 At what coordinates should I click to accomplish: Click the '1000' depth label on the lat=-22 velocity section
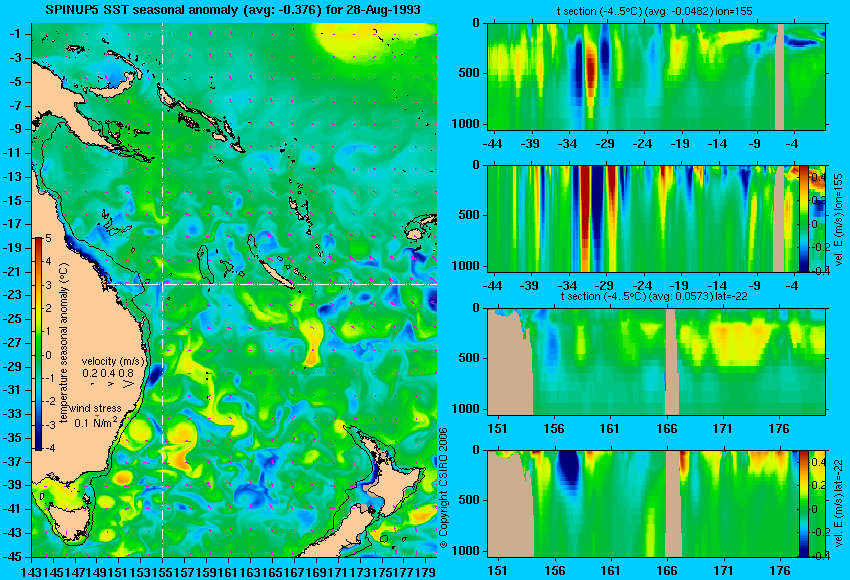tap(466, 551)
